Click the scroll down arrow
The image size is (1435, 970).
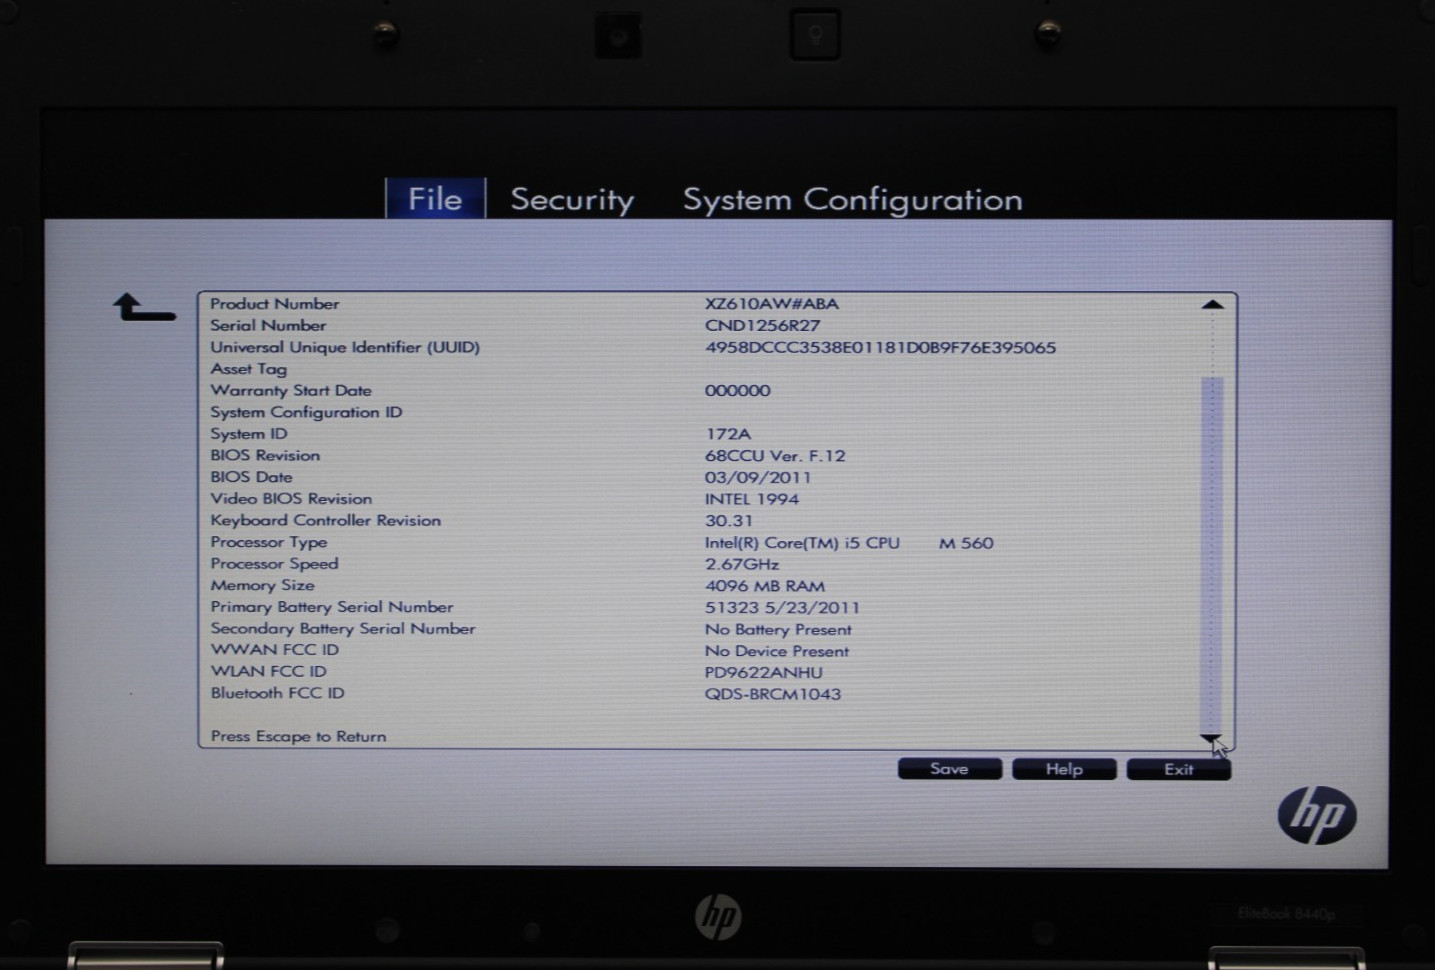1211,739
